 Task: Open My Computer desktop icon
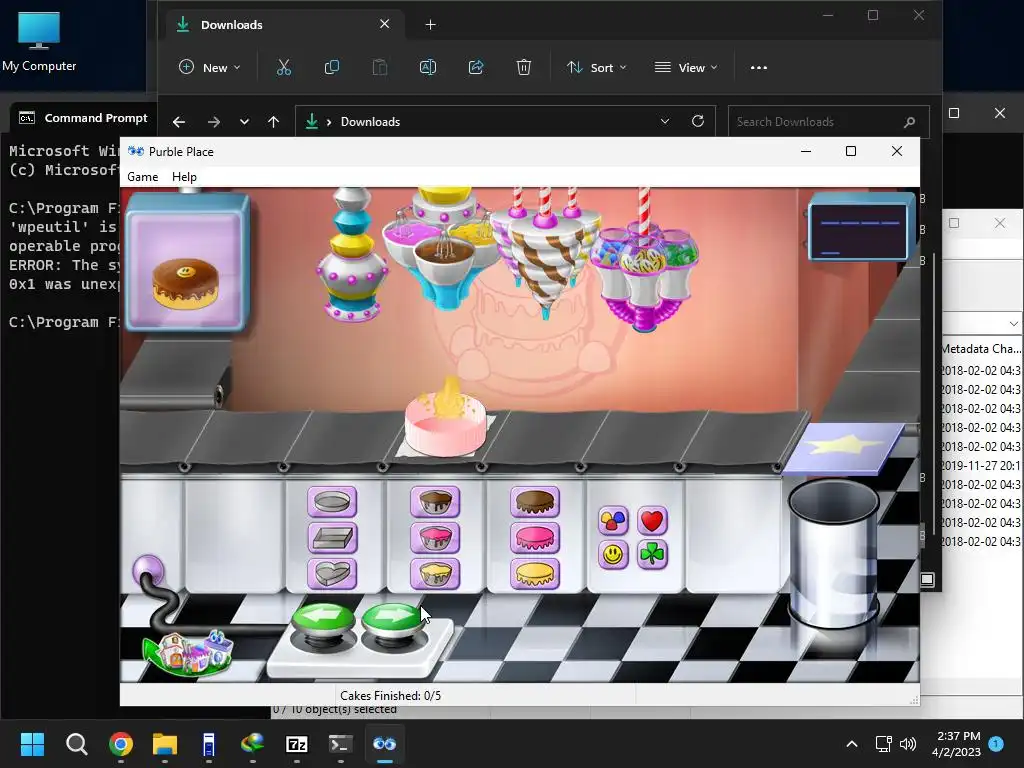click(x=39, y=41)
